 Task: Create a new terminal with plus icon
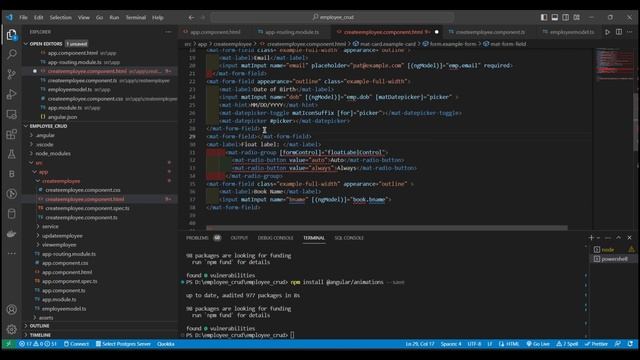[591, 238]
